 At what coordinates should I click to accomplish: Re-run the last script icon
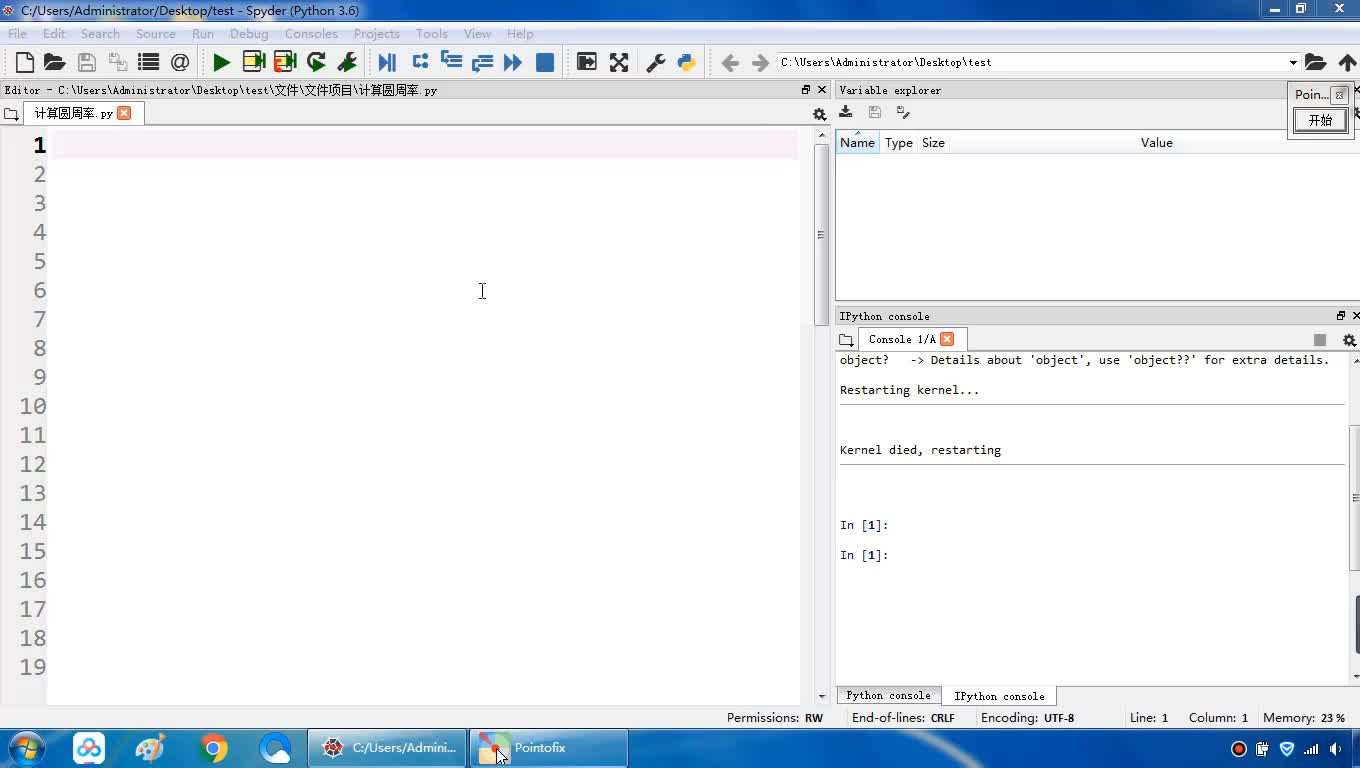(316, 62)
